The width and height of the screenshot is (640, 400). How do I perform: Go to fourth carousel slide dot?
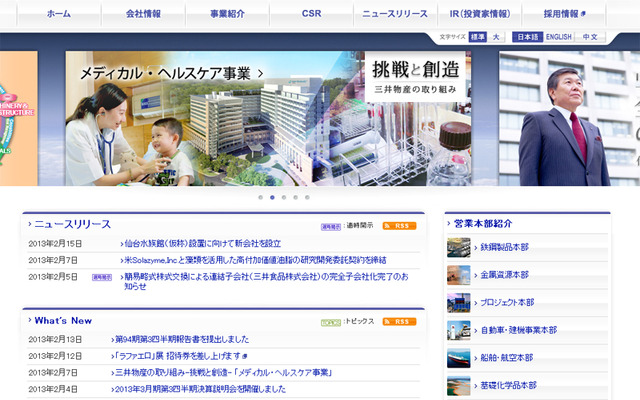click(x=296, y=198)
